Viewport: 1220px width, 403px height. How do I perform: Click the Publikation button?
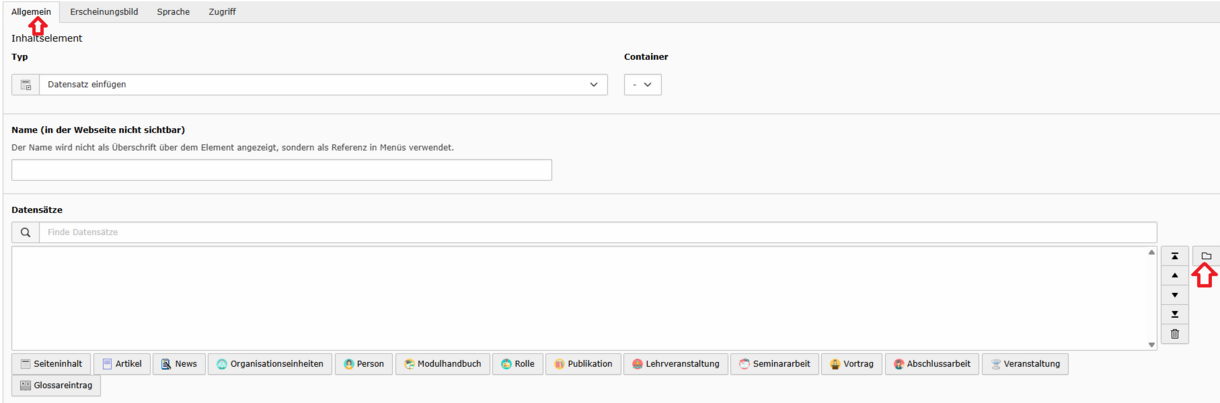583,364
